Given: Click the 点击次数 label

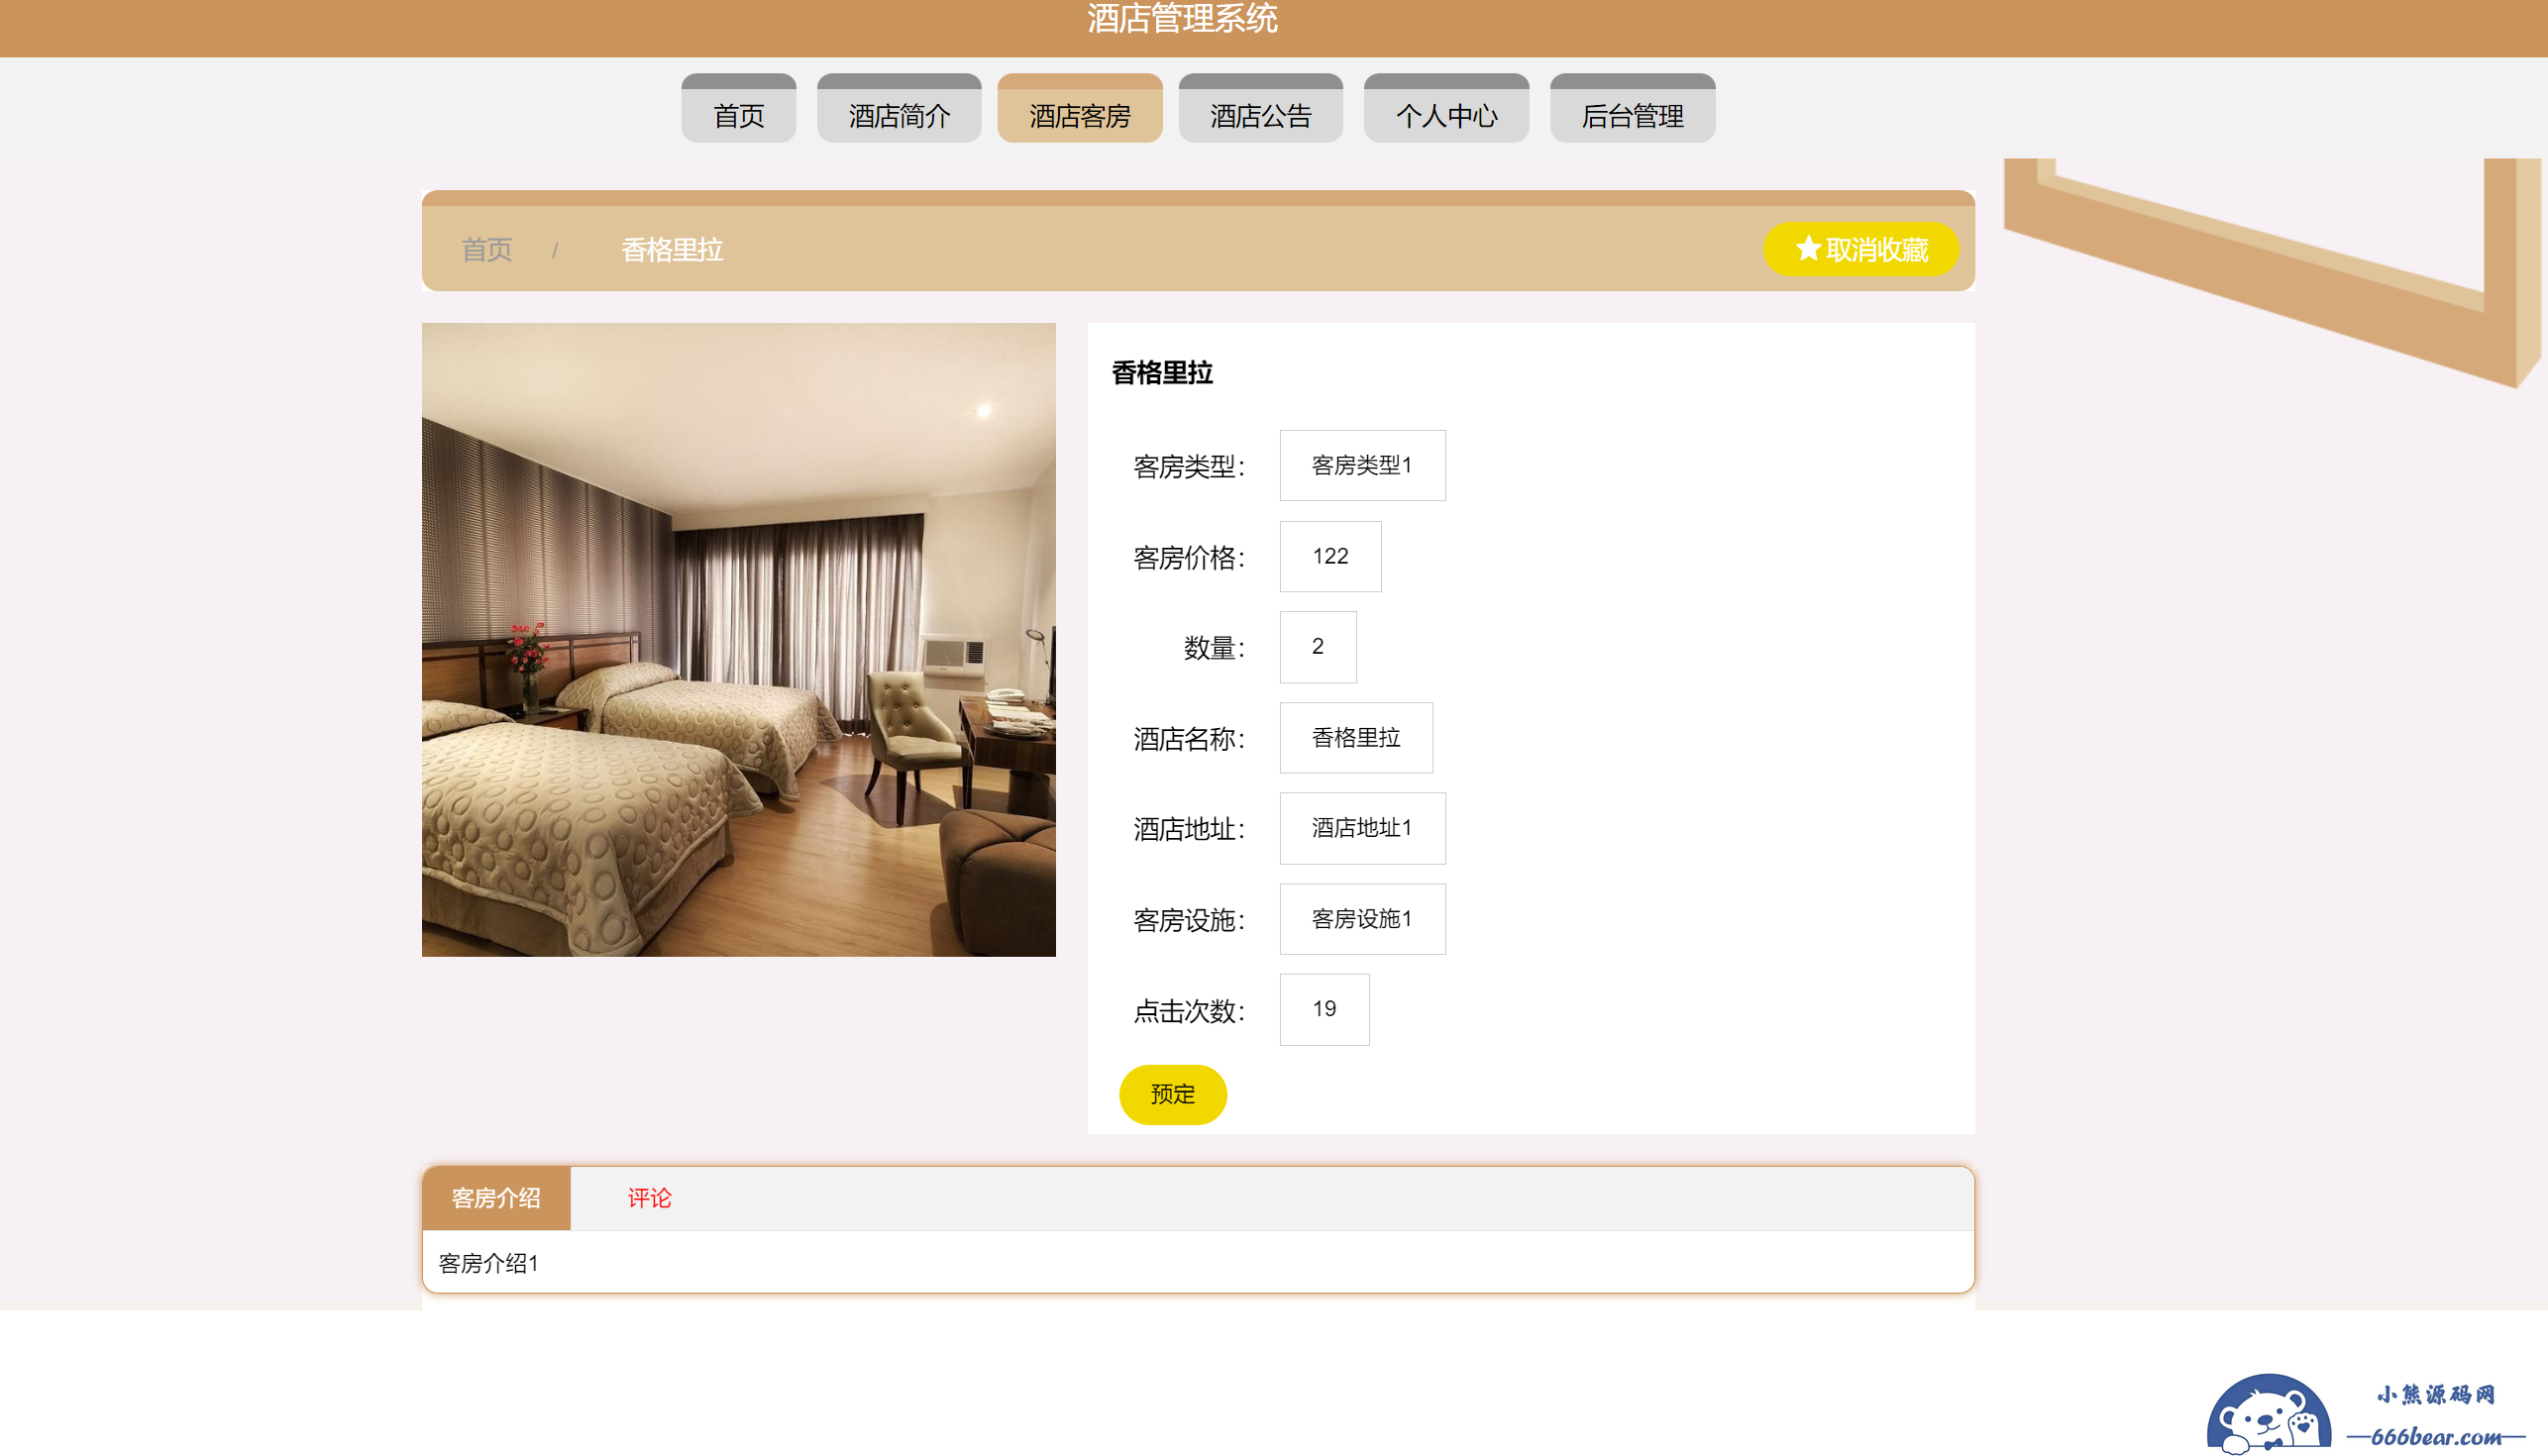Looking at the screenshot, I should [1188, 1010].
